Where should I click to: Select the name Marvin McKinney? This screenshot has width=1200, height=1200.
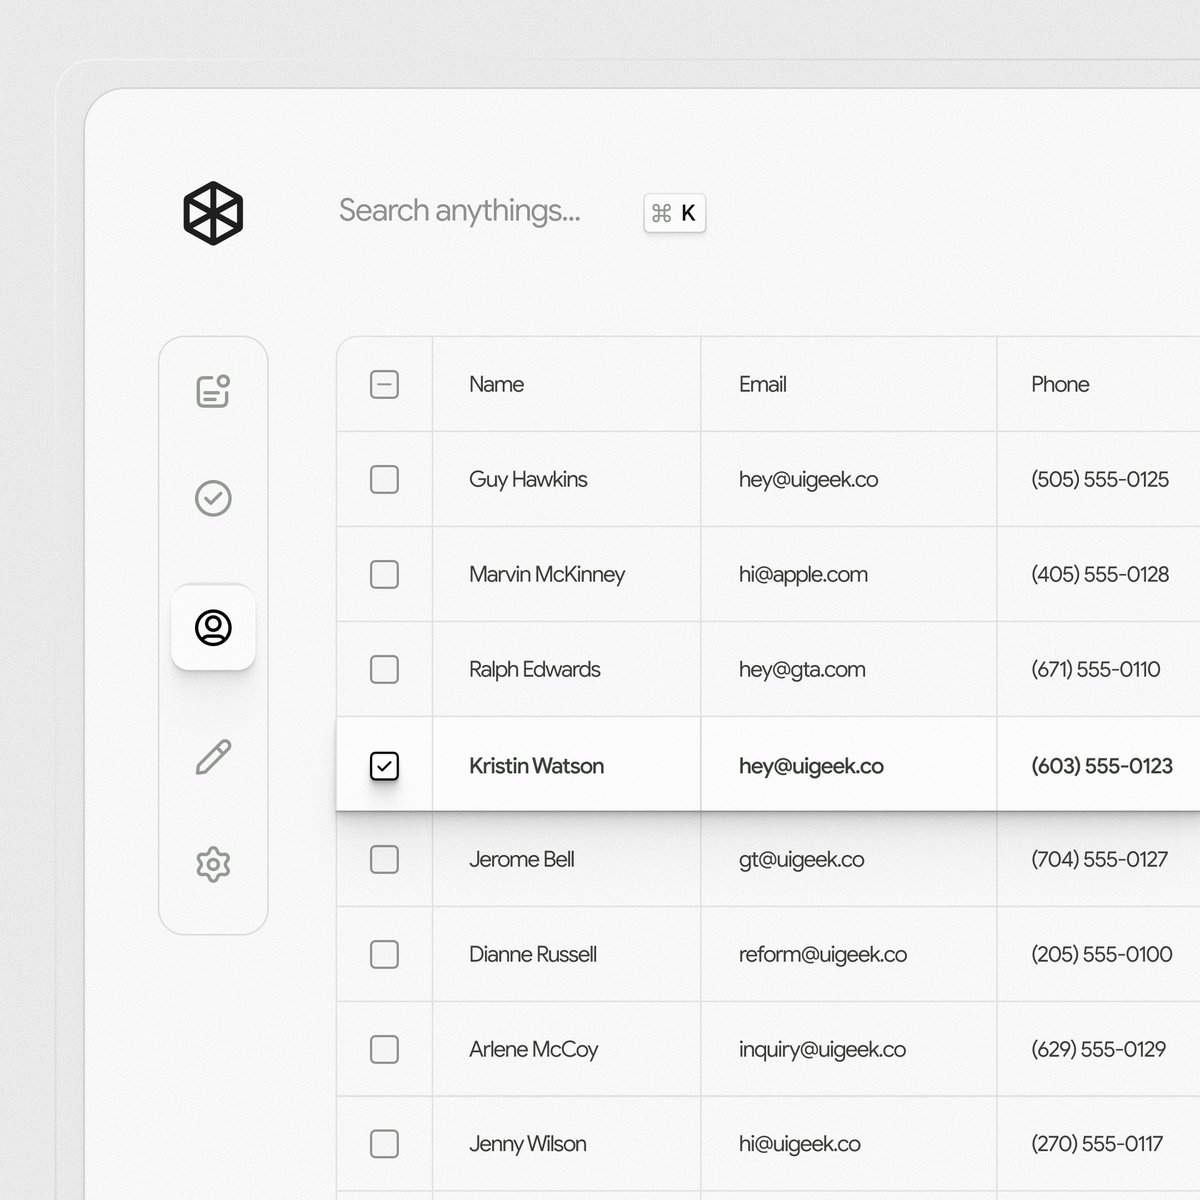point(547,575)
